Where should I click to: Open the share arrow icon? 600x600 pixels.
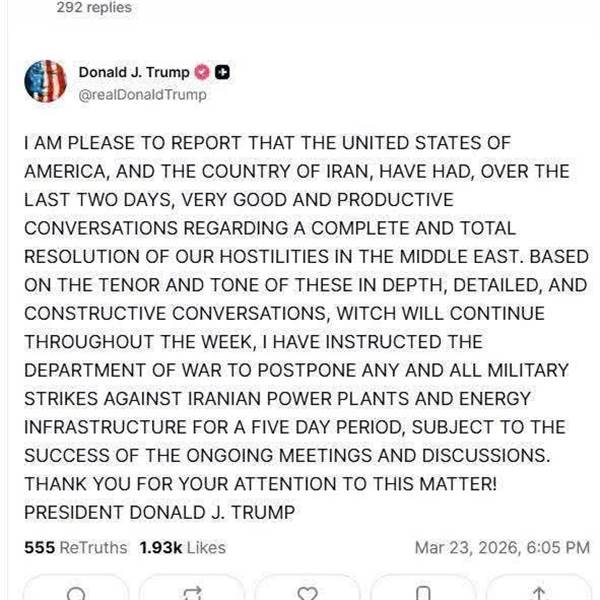[539, 592]
